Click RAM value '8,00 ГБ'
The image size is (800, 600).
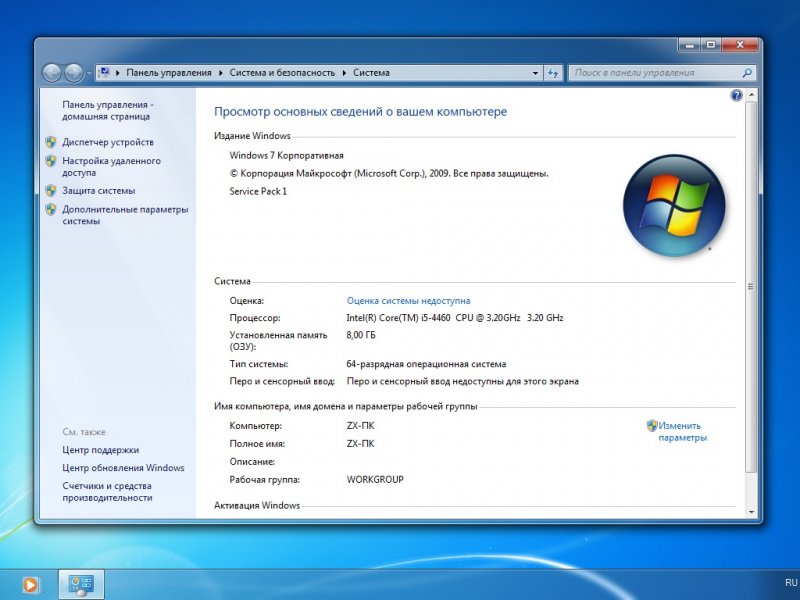coord(361,335)
